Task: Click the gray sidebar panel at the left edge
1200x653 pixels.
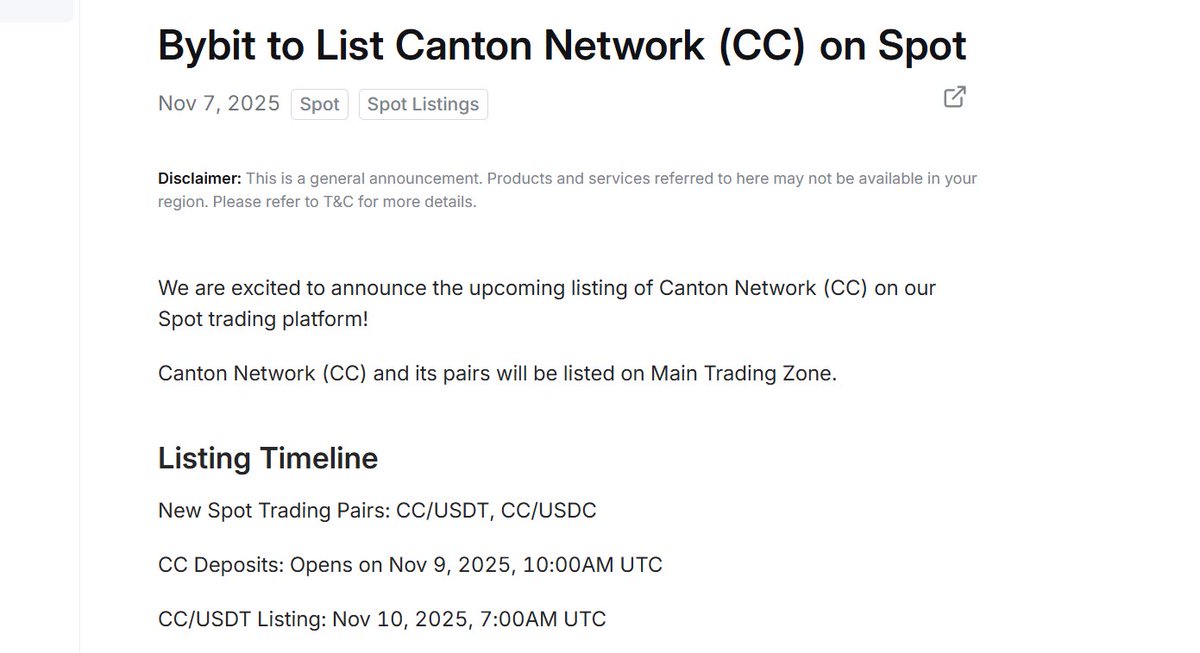Action: click(x=36, y=10)
